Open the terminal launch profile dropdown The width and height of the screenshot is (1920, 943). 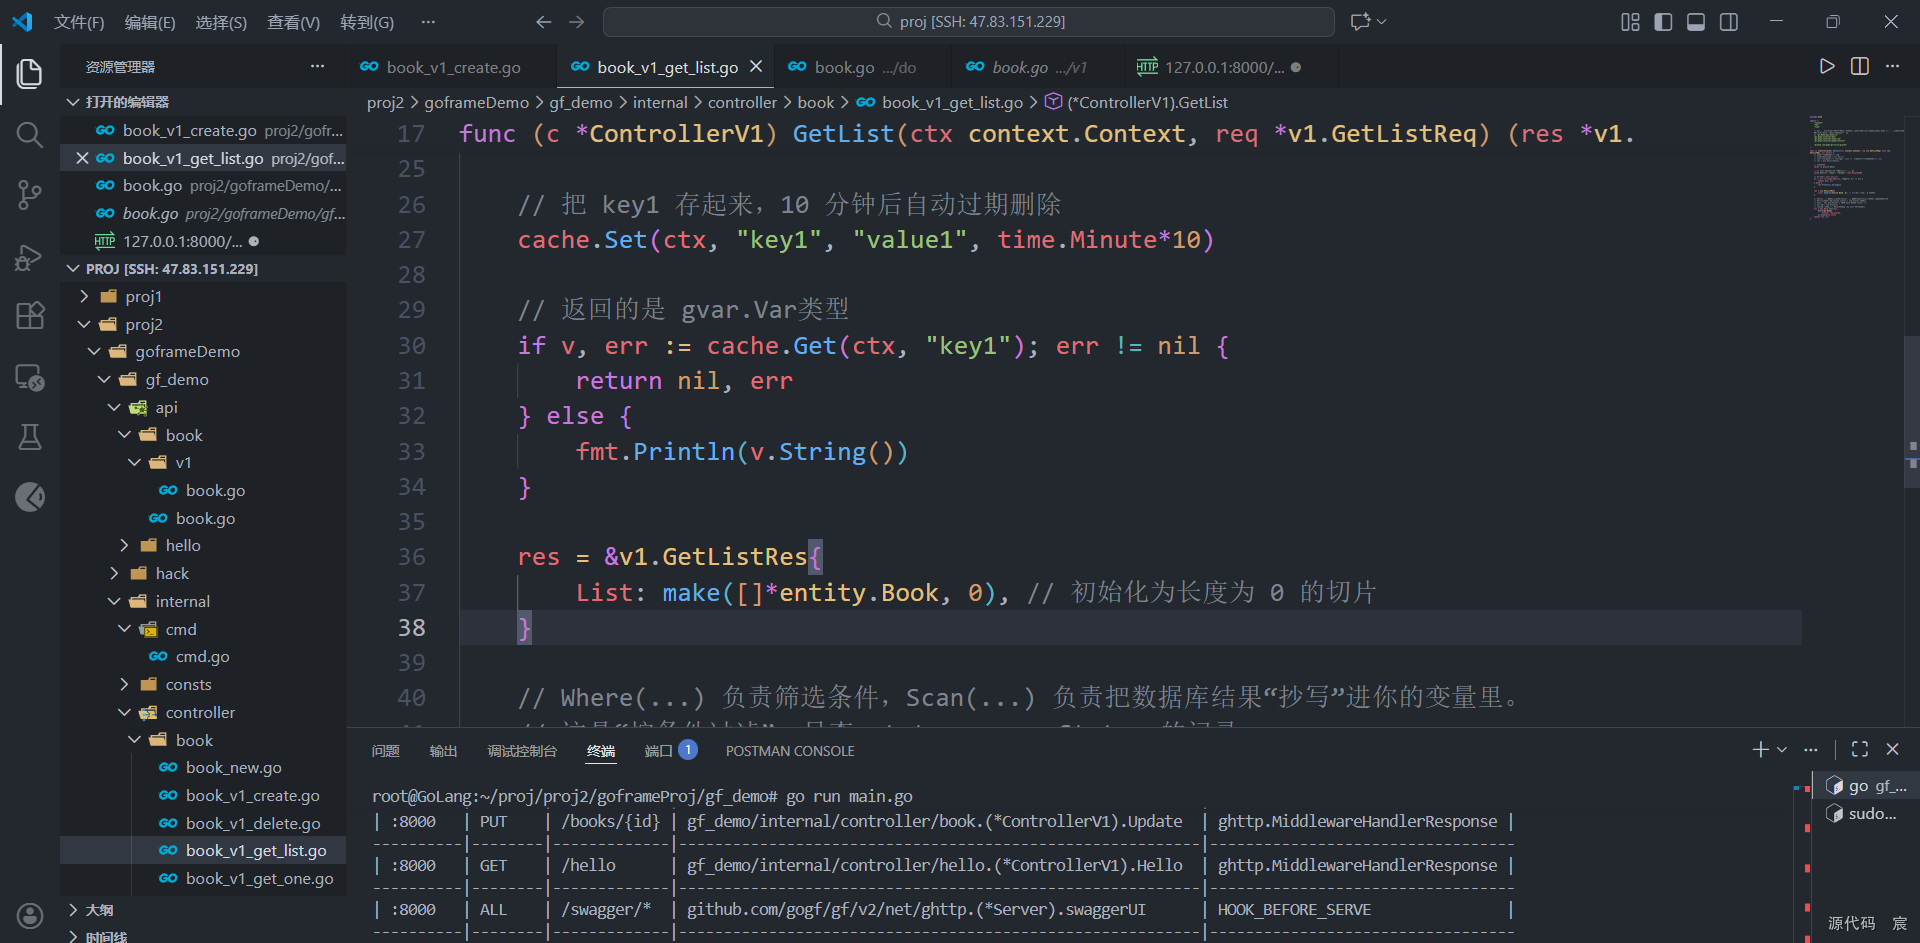(1782, 749)
